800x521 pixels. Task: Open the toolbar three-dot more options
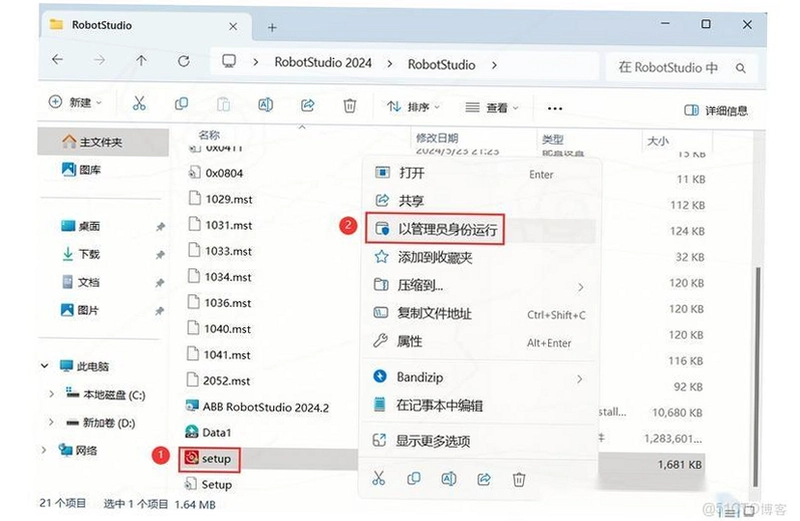555,108
